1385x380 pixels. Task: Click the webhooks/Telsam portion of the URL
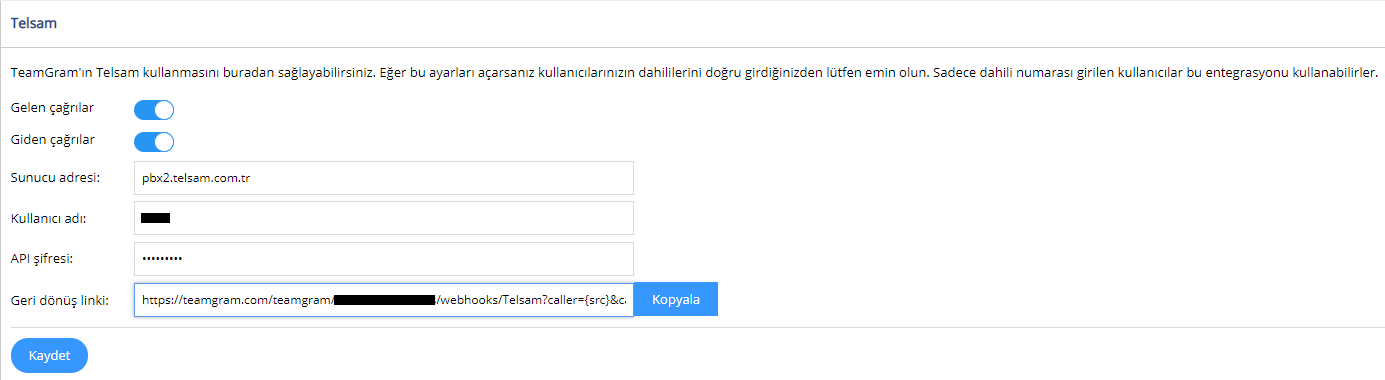tap(491, 300)
